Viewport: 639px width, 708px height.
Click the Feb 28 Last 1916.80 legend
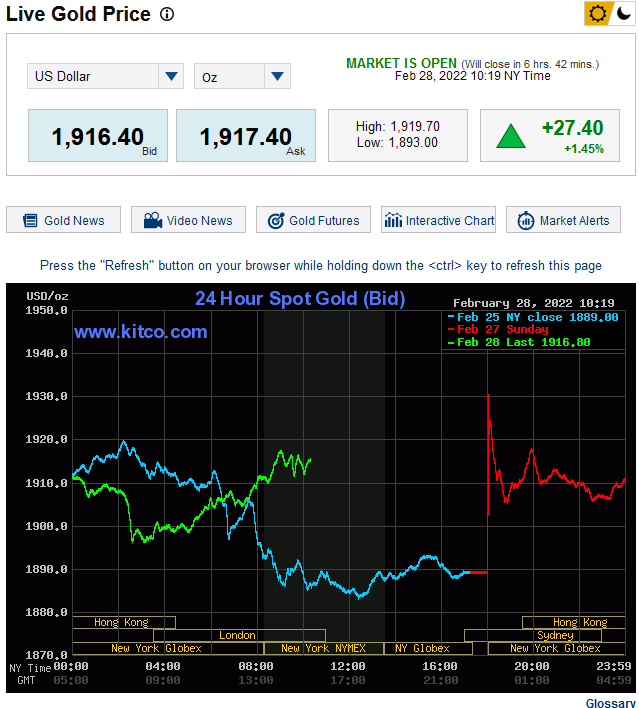[x=519, y=342]
